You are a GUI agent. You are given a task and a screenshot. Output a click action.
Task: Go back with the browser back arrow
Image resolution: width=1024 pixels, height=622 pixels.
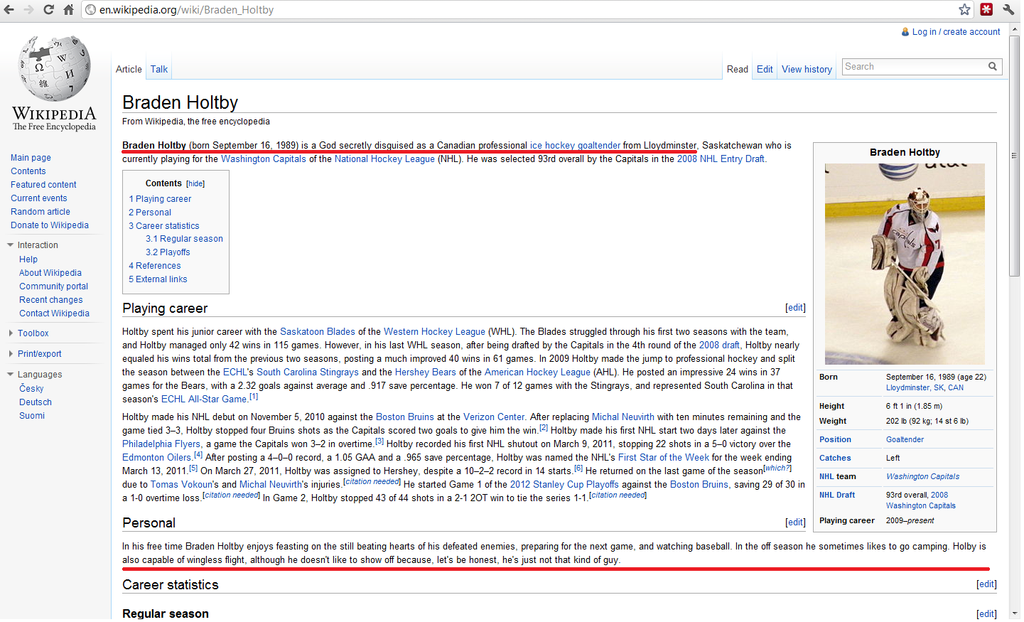(8, 10)
